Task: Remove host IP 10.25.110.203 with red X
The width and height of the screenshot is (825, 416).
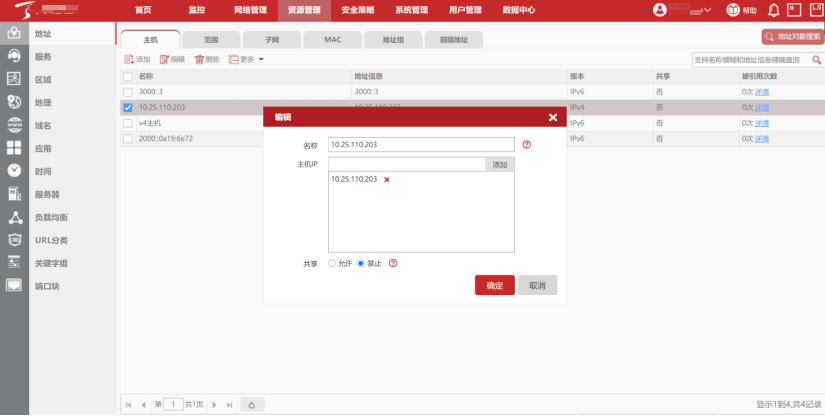Action: 387,180
